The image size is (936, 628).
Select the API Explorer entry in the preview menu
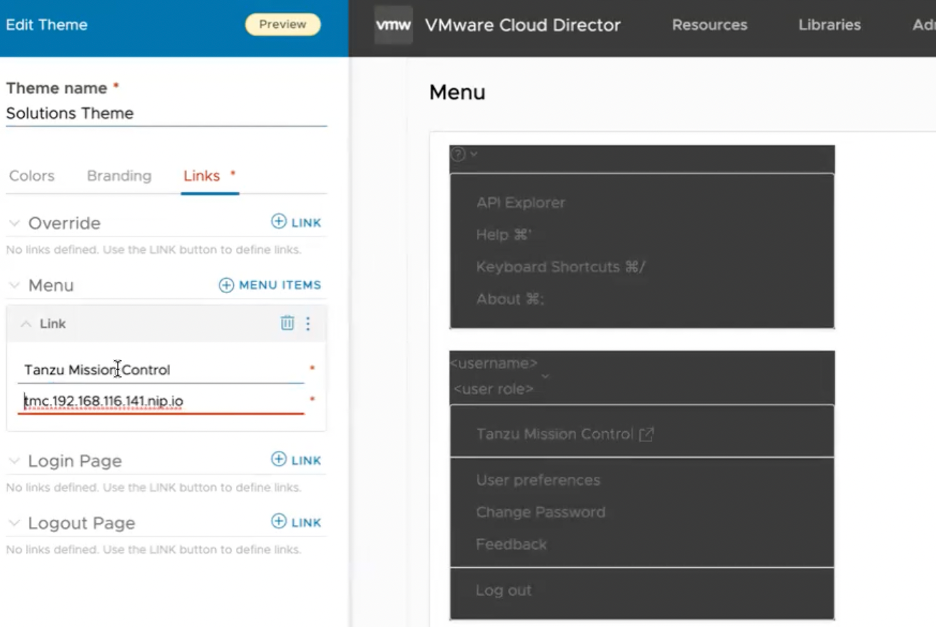pyautogui.click(x=520, y=202)
